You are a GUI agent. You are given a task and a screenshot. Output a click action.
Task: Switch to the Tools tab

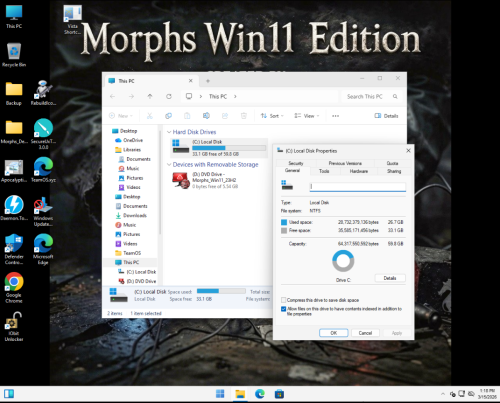324,171
